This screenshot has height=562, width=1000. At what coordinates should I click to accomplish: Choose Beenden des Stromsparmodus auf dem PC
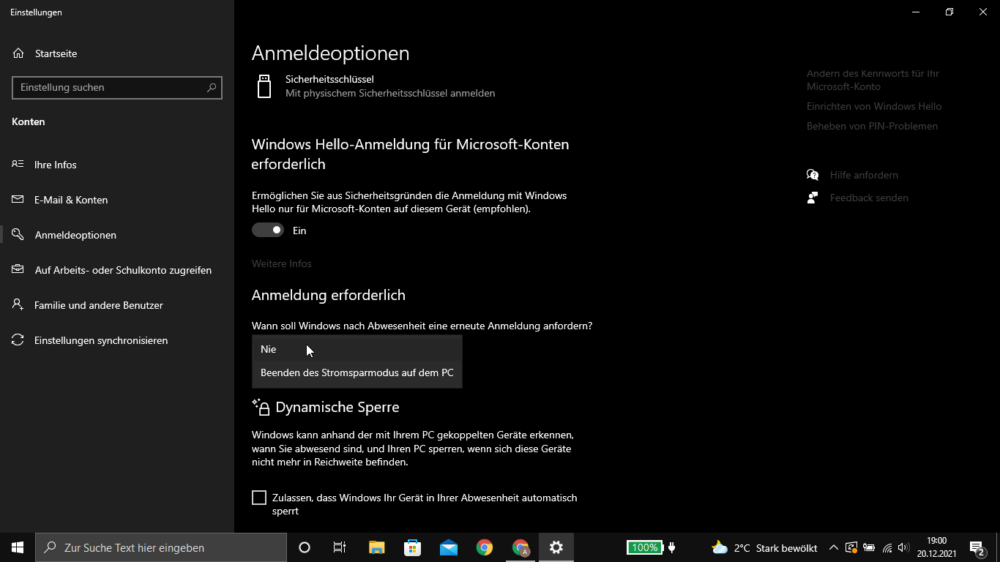pos(357,373)
